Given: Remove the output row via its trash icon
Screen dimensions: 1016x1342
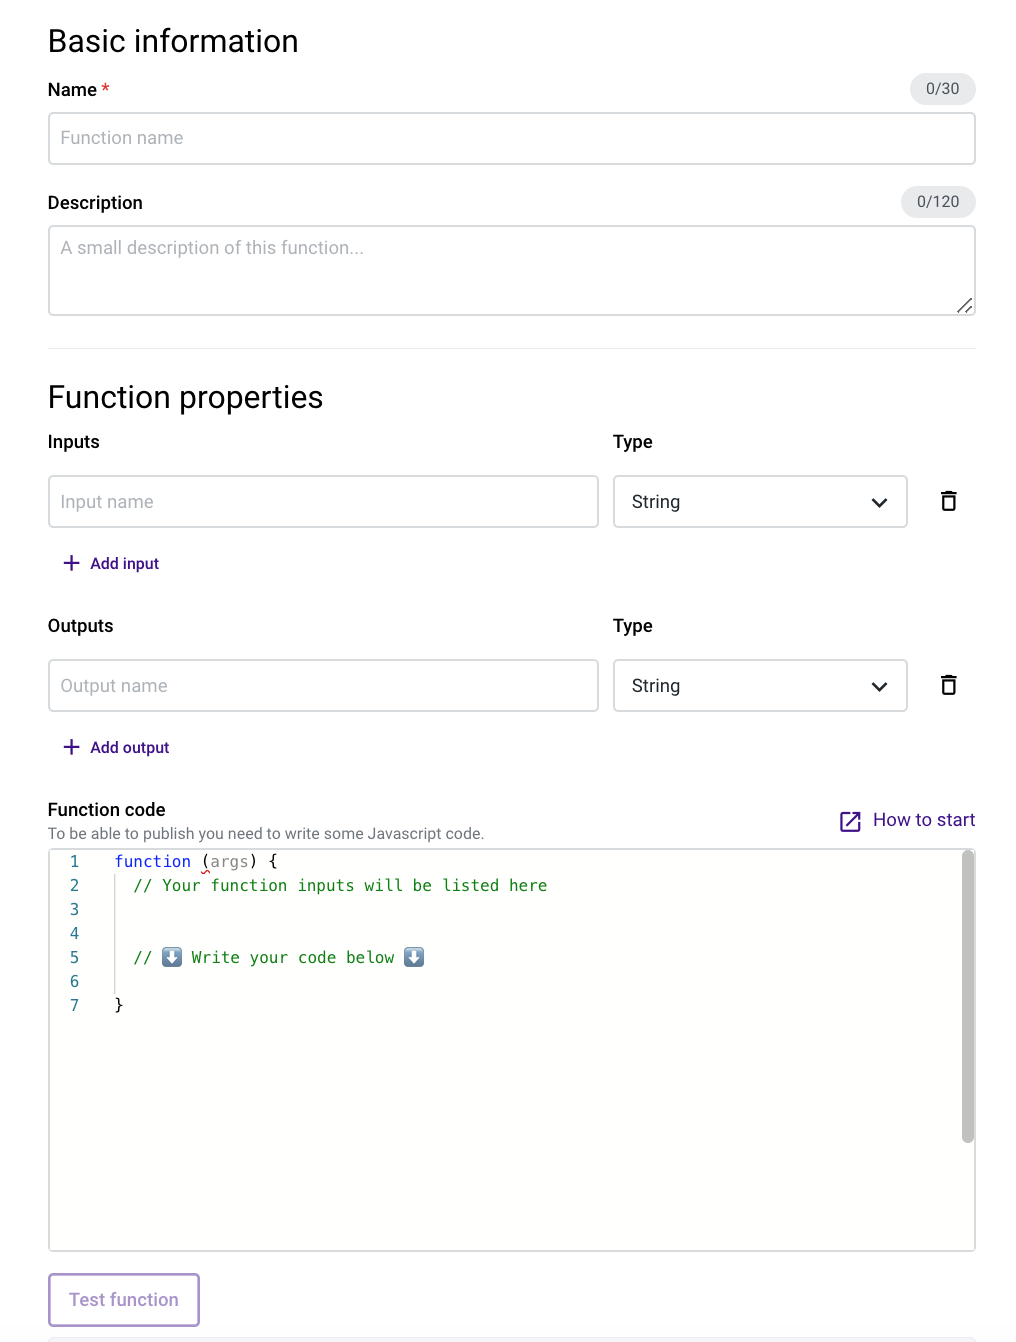Looking at the screenshot, I should point(948,685).
